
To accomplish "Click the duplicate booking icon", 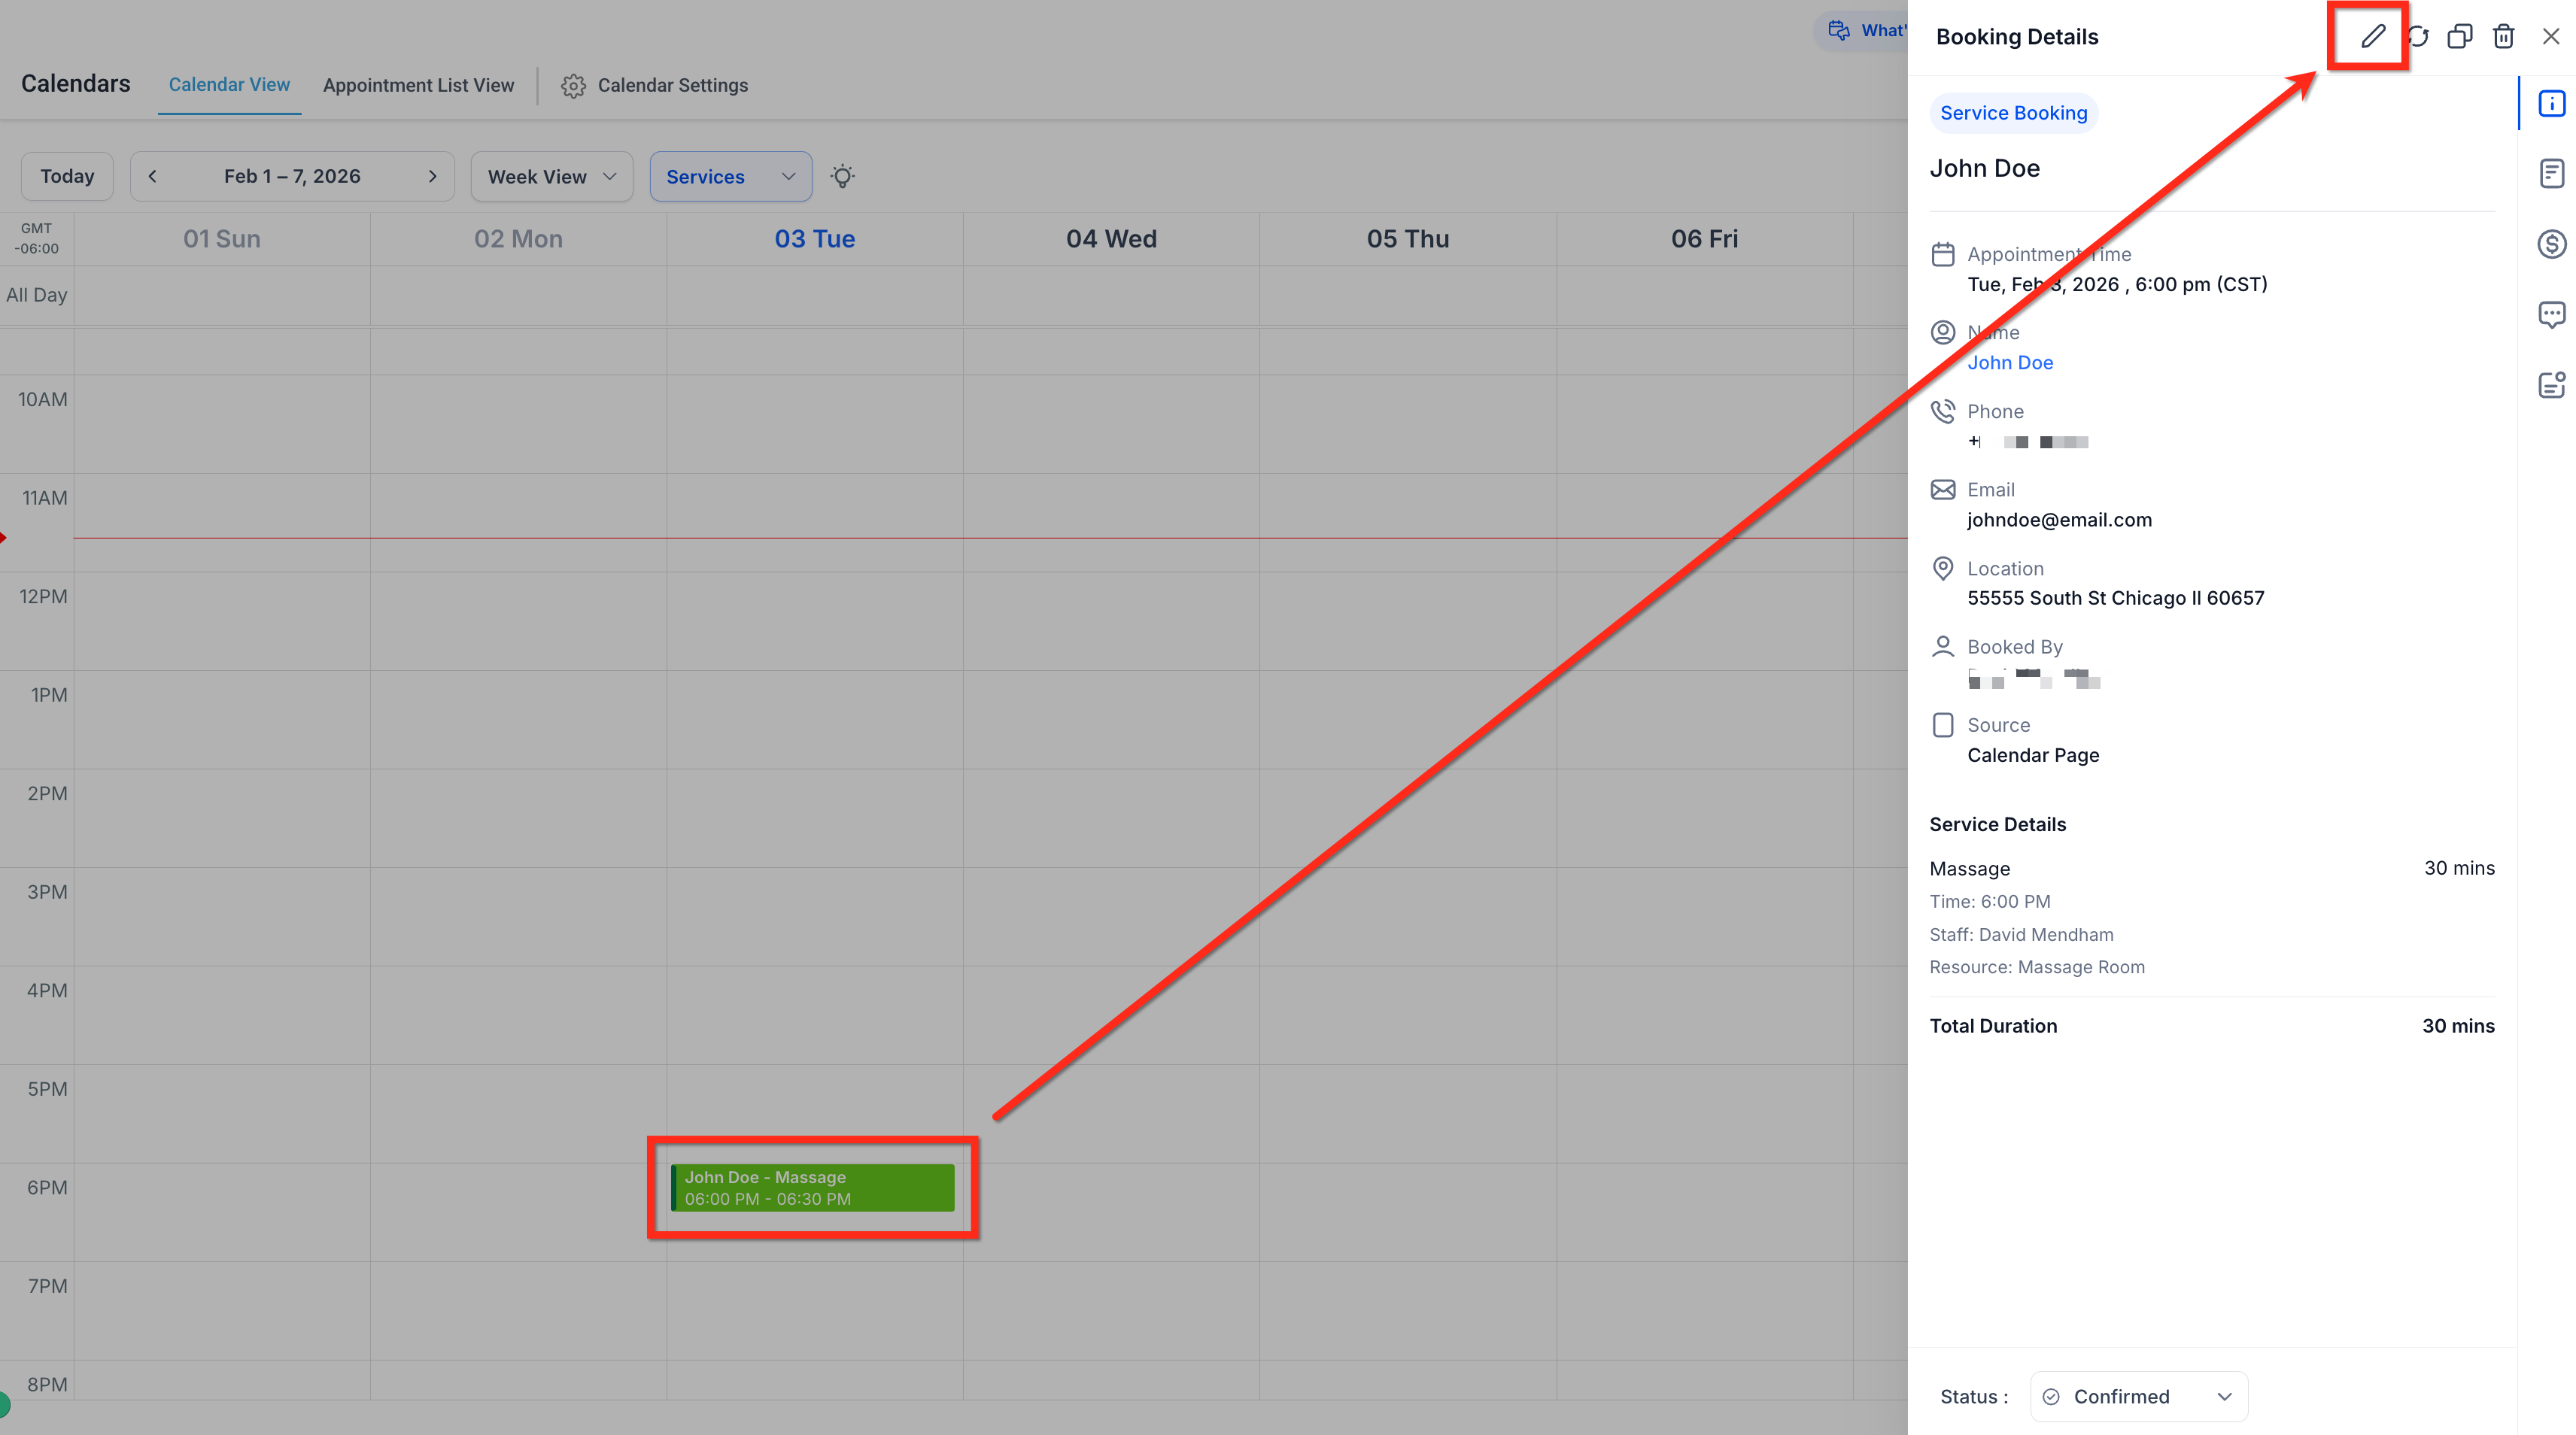I will [x=2460, y=37].
